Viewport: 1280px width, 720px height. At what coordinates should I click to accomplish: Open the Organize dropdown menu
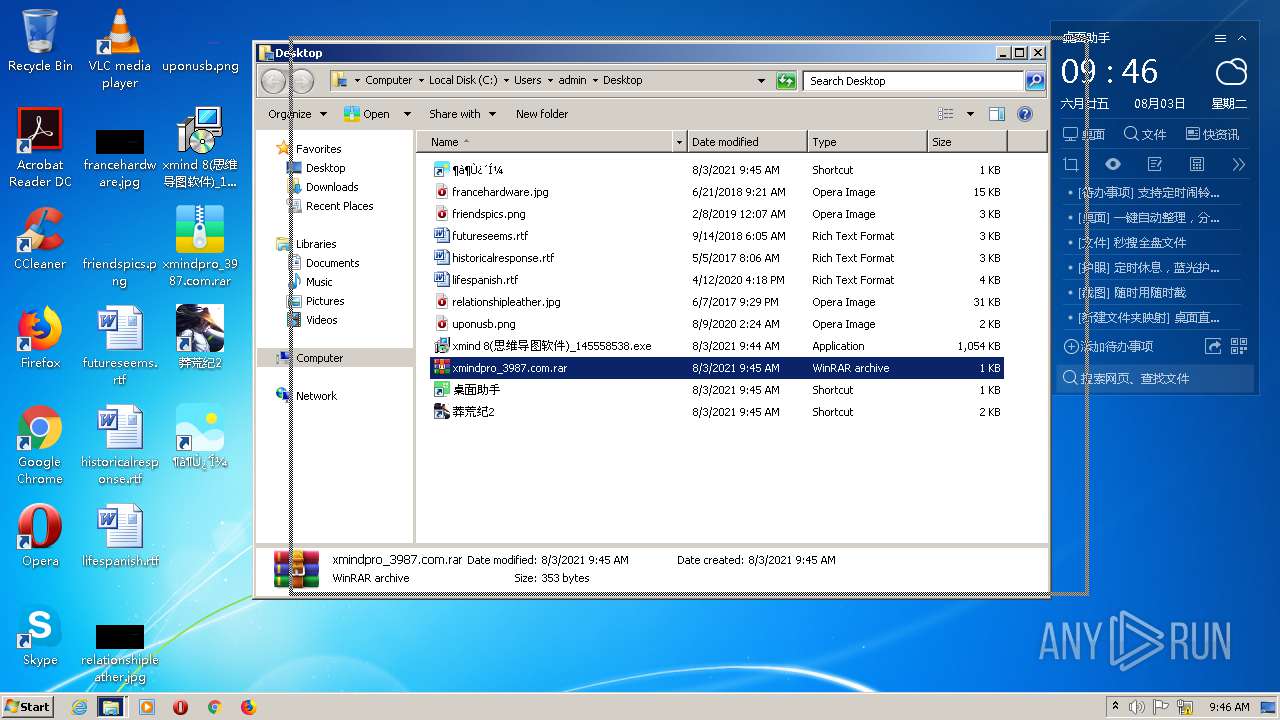296,114
